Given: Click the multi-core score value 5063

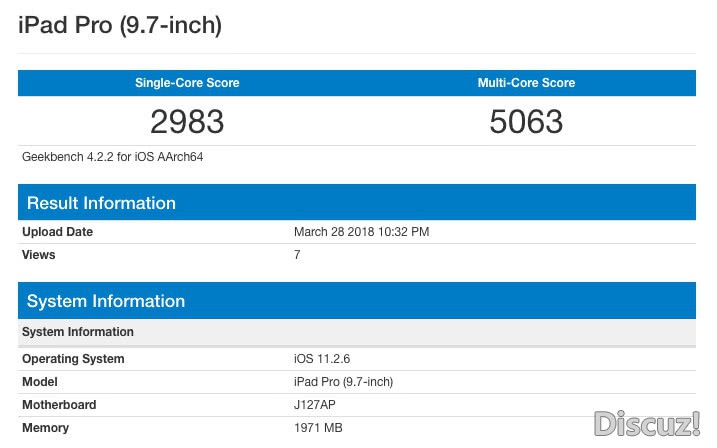Looking at the screenshot, I should tap(526, 122).
